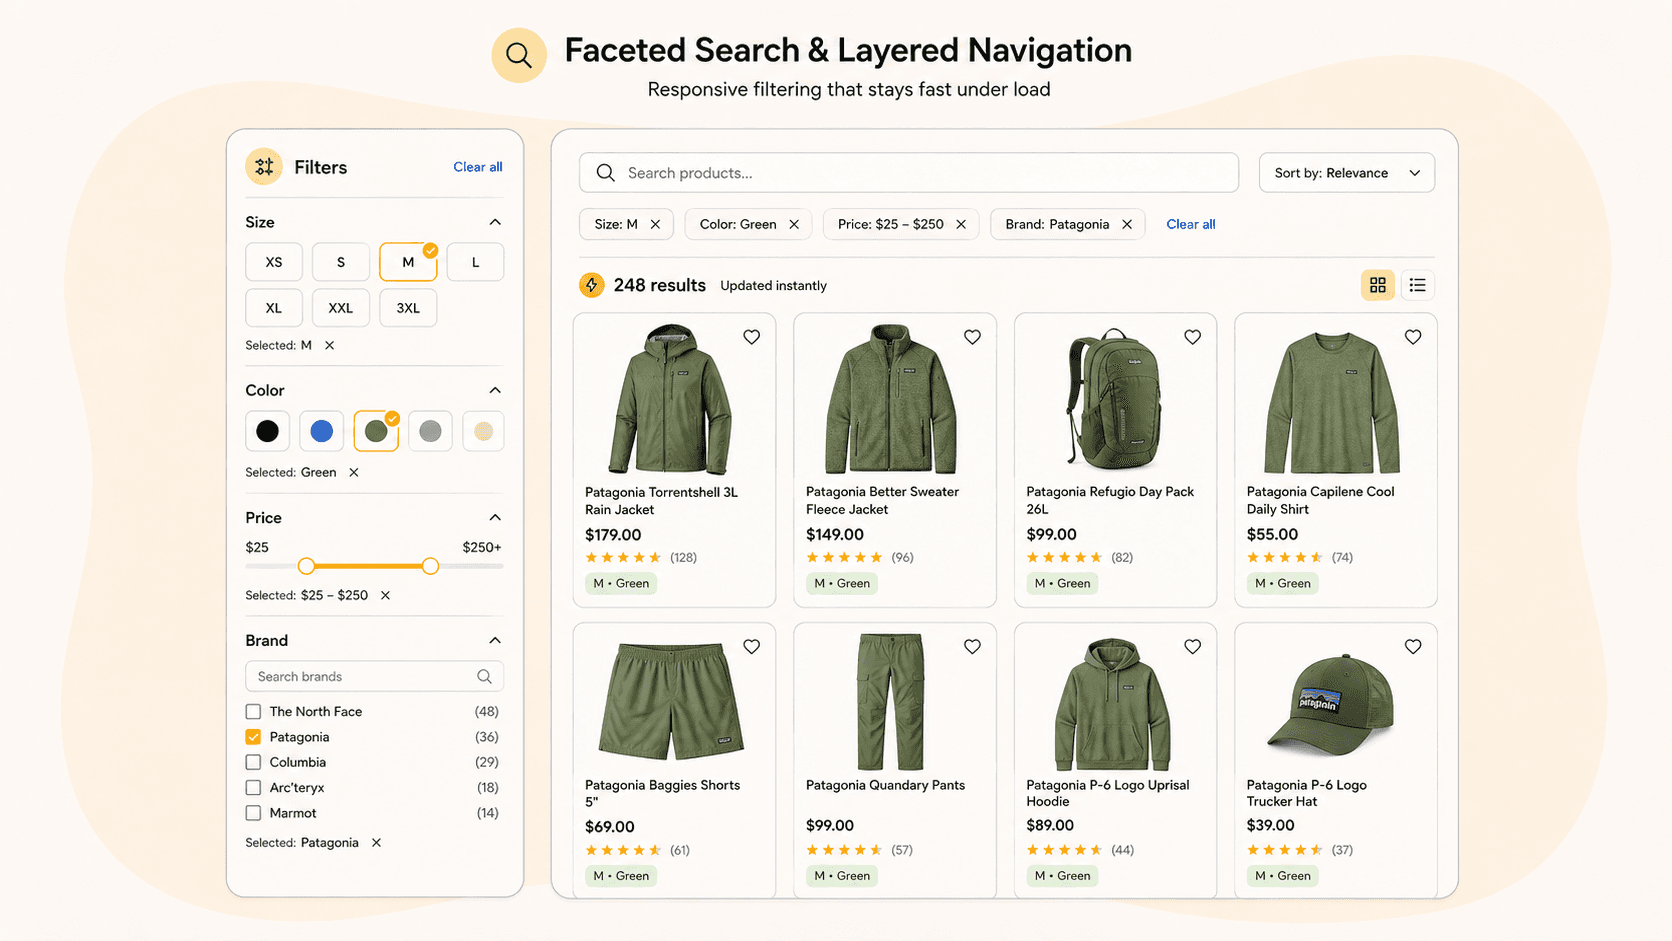This screenshot has width=1672, height=941.
Task: Remove the Size: M filter chip
Action: [655, 224]
